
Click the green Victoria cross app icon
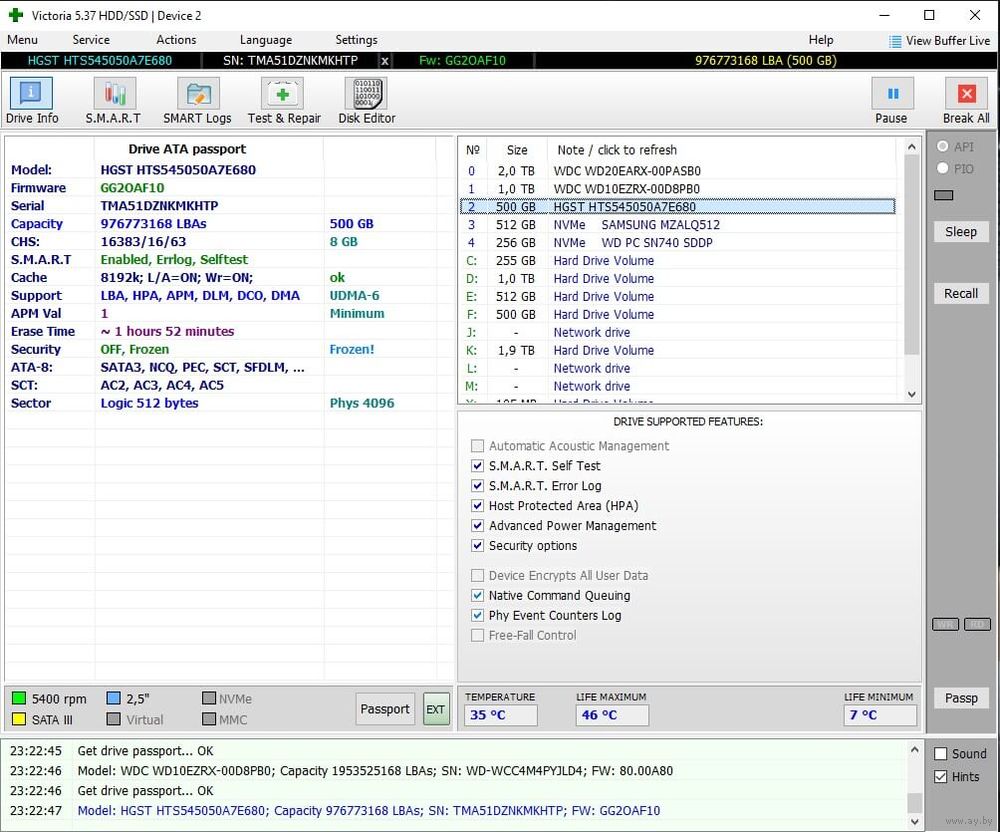click(x=16, y=15)
